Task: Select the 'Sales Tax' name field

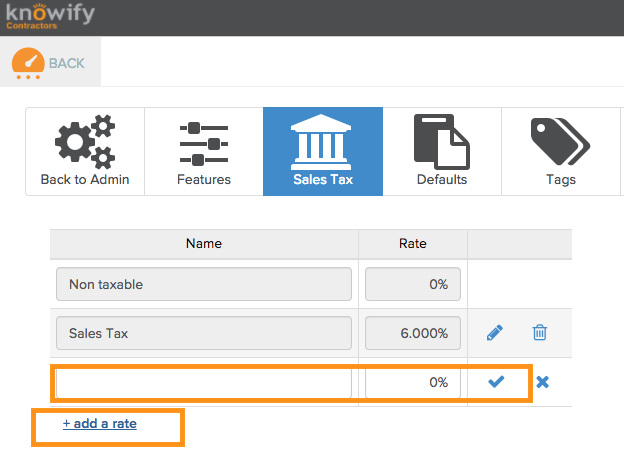Action: (204, 333)
